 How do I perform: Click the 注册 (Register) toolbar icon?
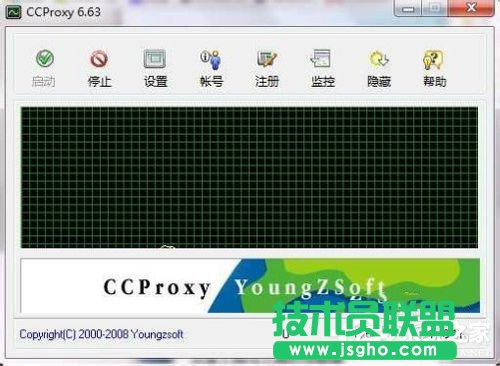(x=267, y=59)
